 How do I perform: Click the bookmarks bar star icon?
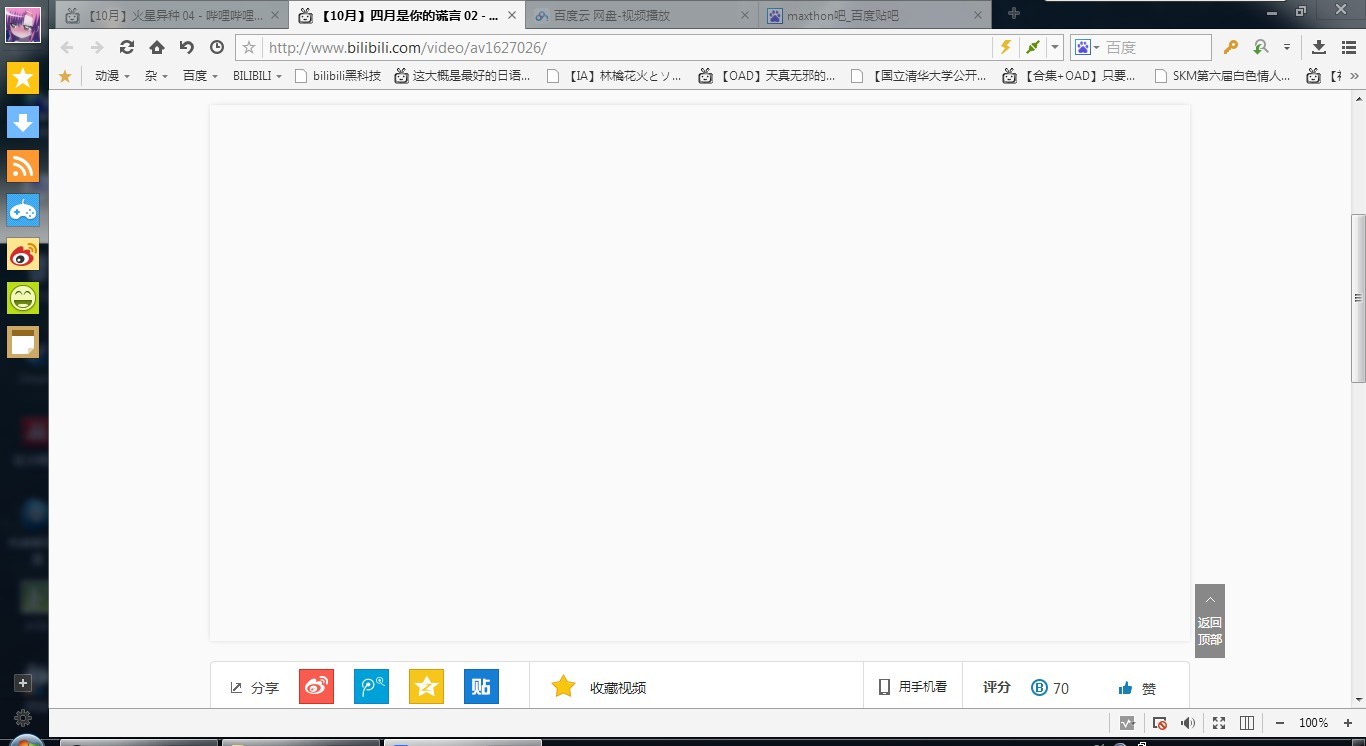click(65, 76)
